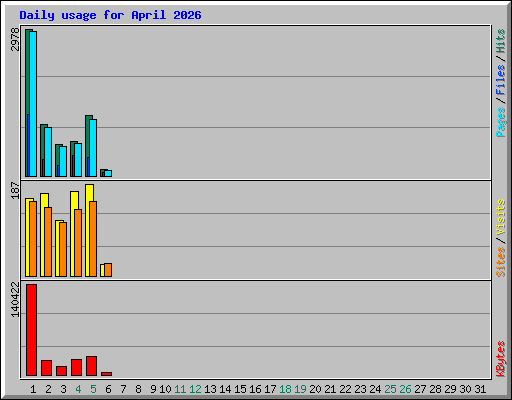
Task: Click the day 1 KBytes red bar
Action: click(31, 330)
